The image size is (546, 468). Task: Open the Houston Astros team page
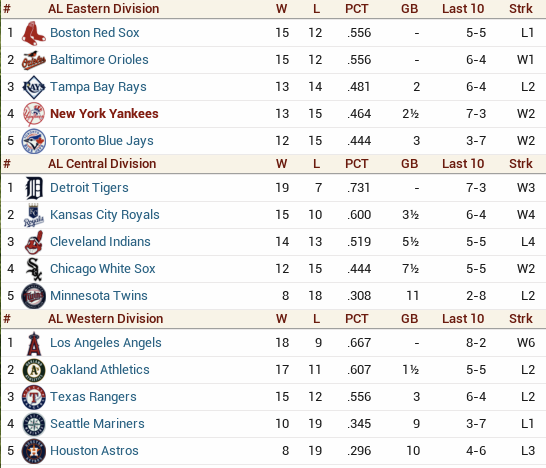click(94, 451)
